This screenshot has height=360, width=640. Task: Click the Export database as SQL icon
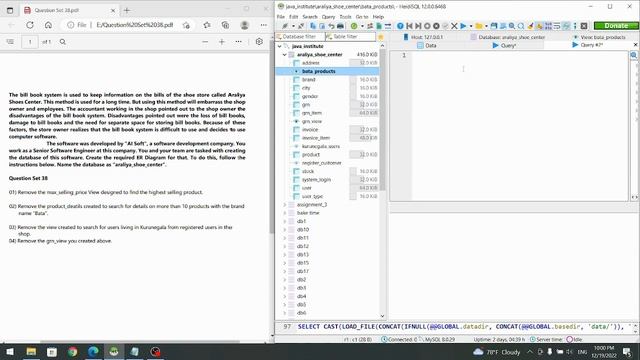point(379,26)
